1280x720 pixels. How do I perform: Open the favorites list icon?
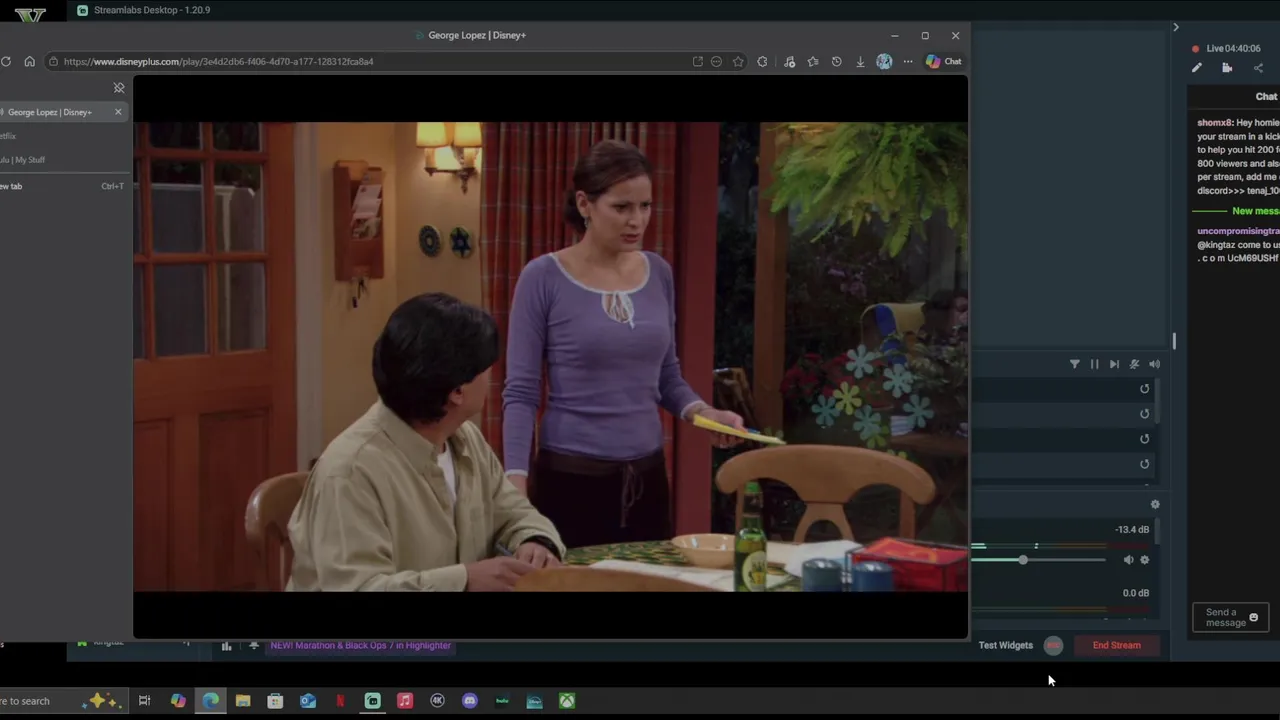click(812, 61)
